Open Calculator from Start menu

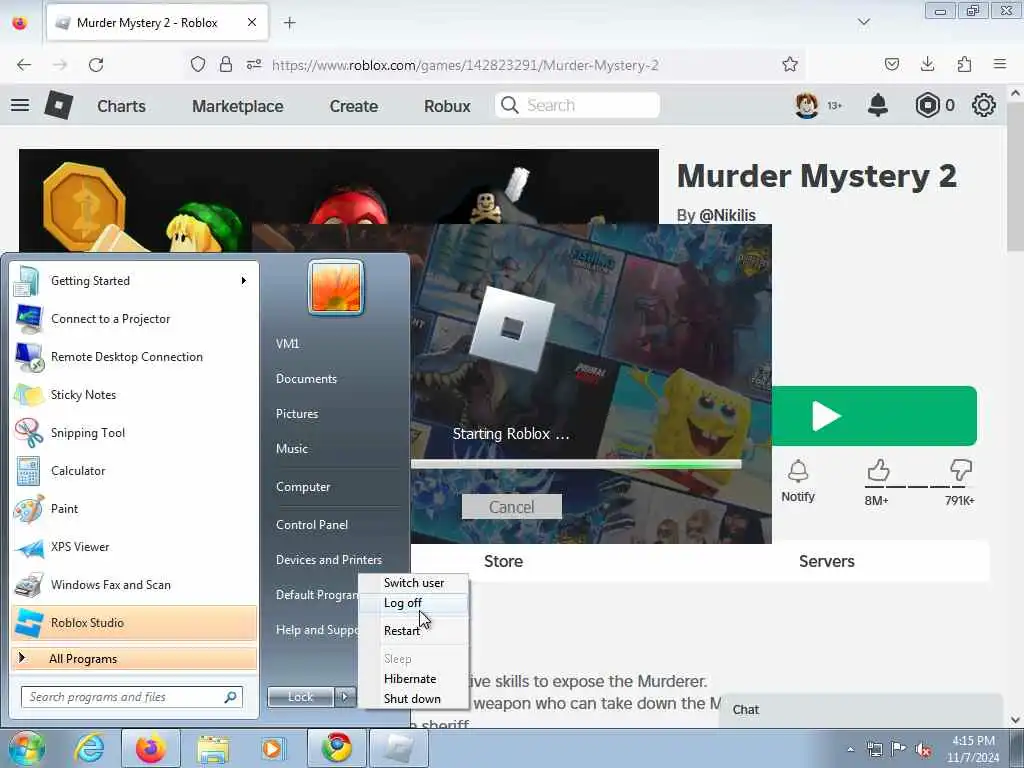tap(134, 471)
